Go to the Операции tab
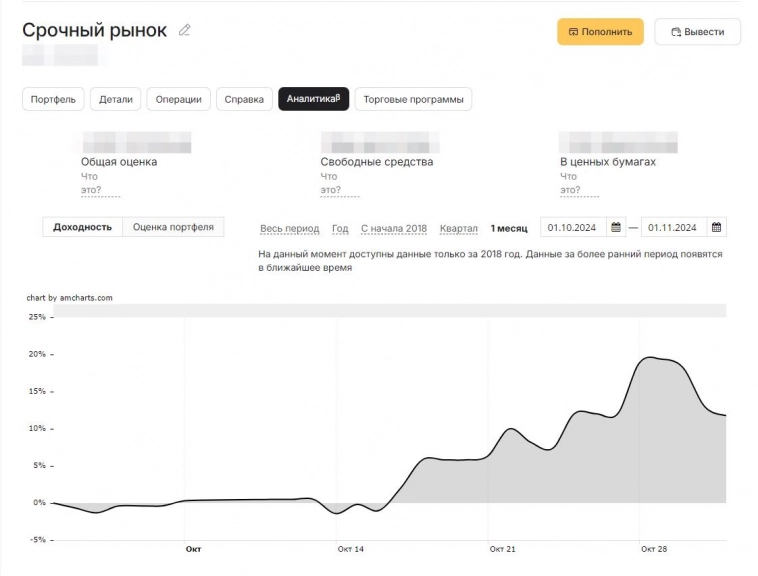758x576 pixels. [179, 99]
